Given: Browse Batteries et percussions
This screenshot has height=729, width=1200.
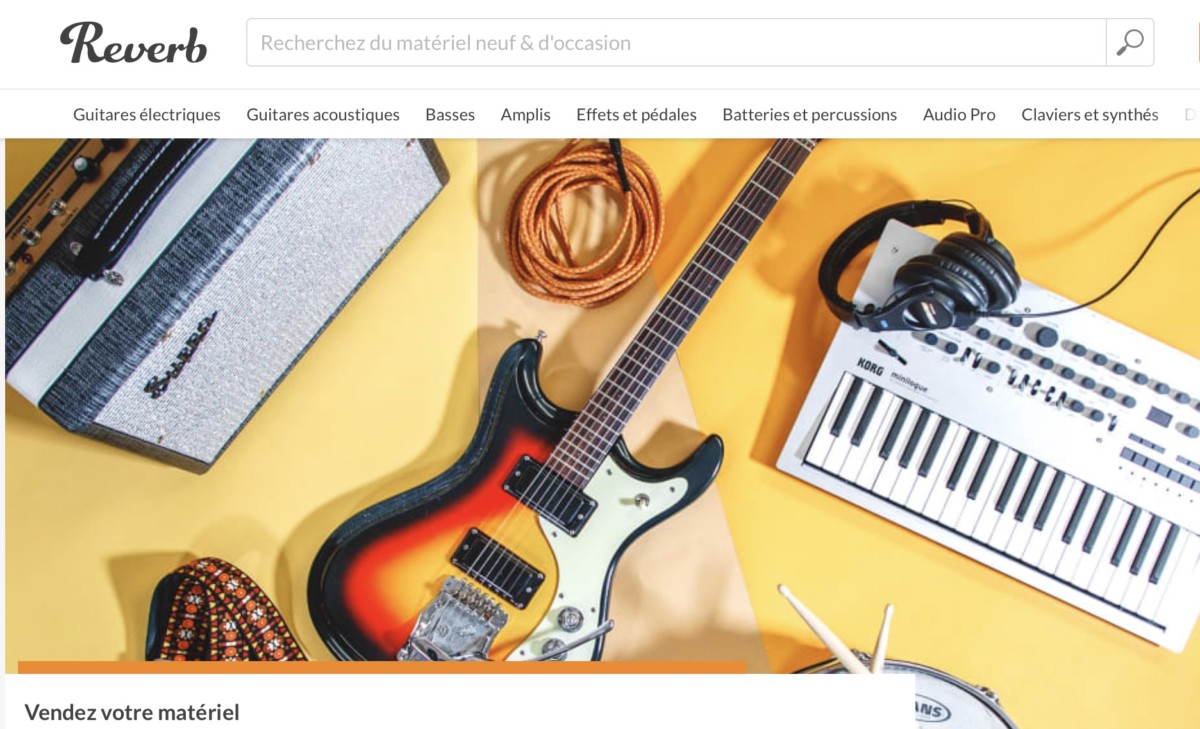Looking at the screenshot, I should click(x=810, y=114).
